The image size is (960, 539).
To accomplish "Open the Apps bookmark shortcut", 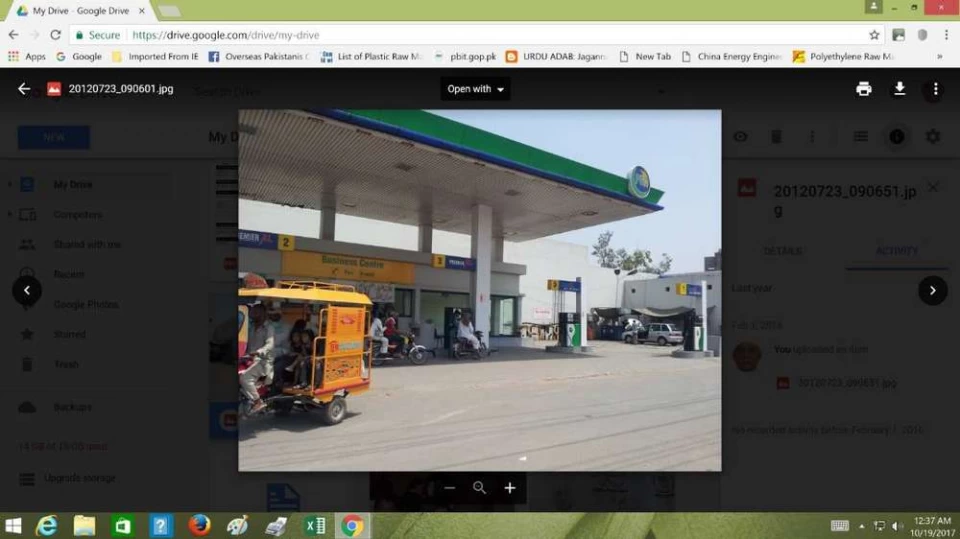I will click(27, 56).
